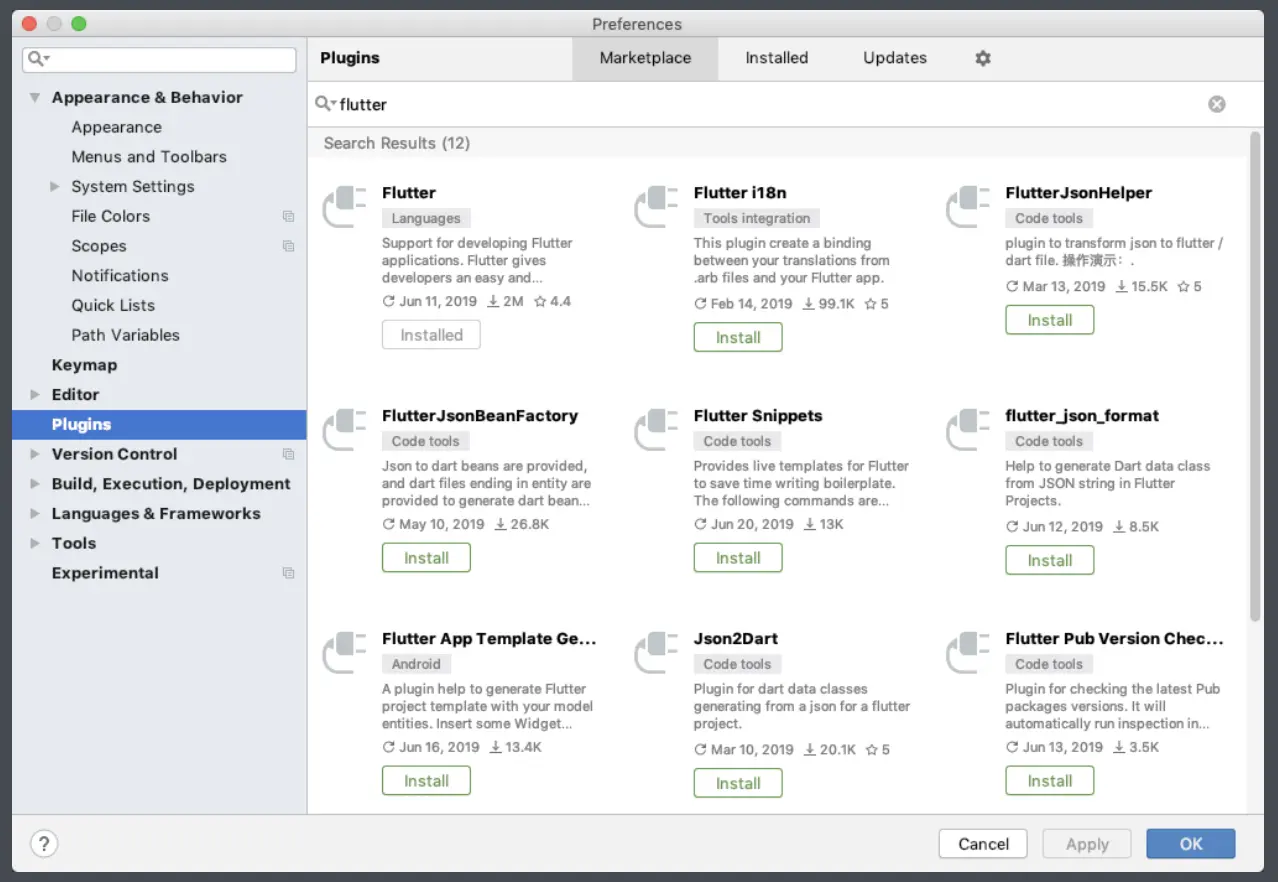Image resolution: width=1278 pixels, height=882 pixels.
Task: Click the Scopes project-level icon
Action: pyautogui.click(x=288, y=246)
